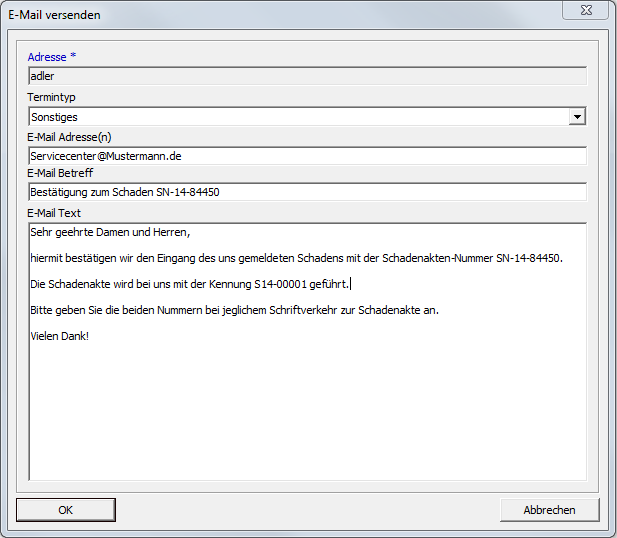The image size is (617, 538).
Task: Place cursor in 'Bitte geben Sie' sentence
Action: (x=234, y=310)
